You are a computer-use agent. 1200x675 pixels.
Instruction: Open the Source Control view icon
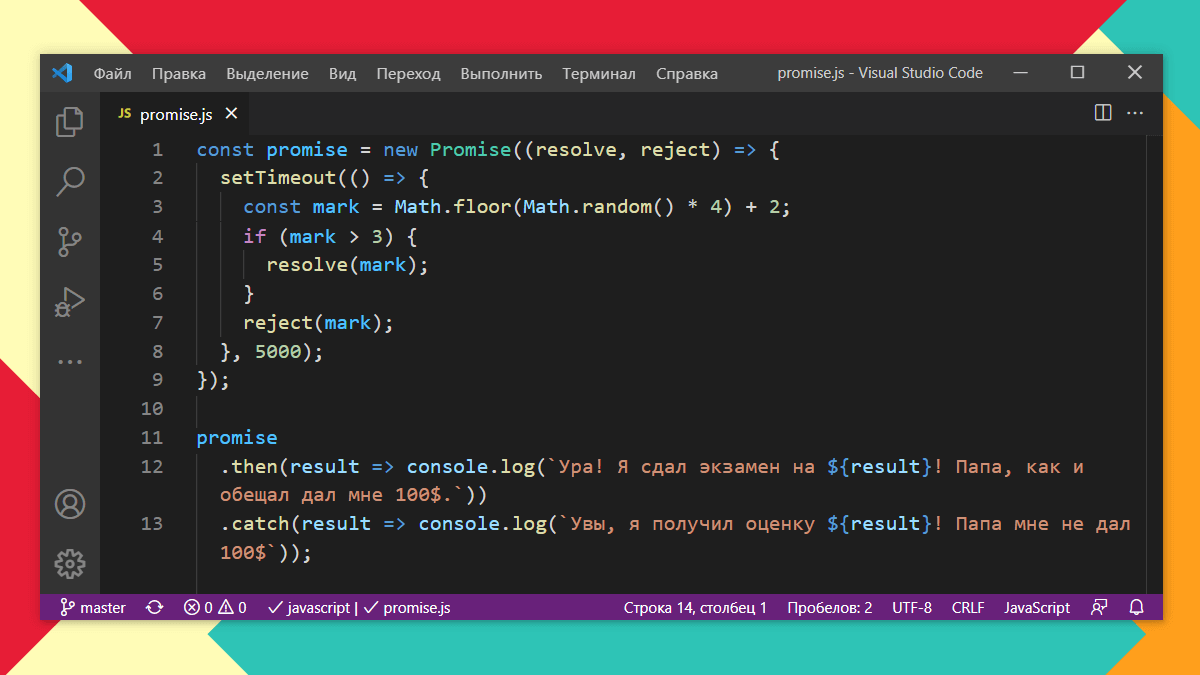69,241
